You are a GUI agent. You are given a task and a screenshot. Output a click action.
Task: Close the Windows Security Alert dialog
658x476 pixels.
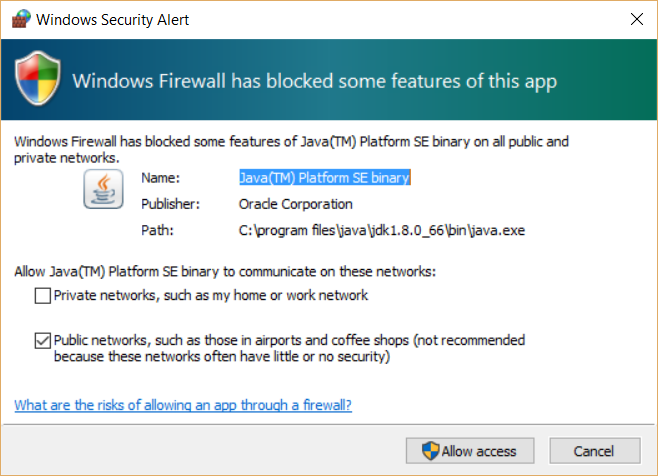click(x=636, y=19)
